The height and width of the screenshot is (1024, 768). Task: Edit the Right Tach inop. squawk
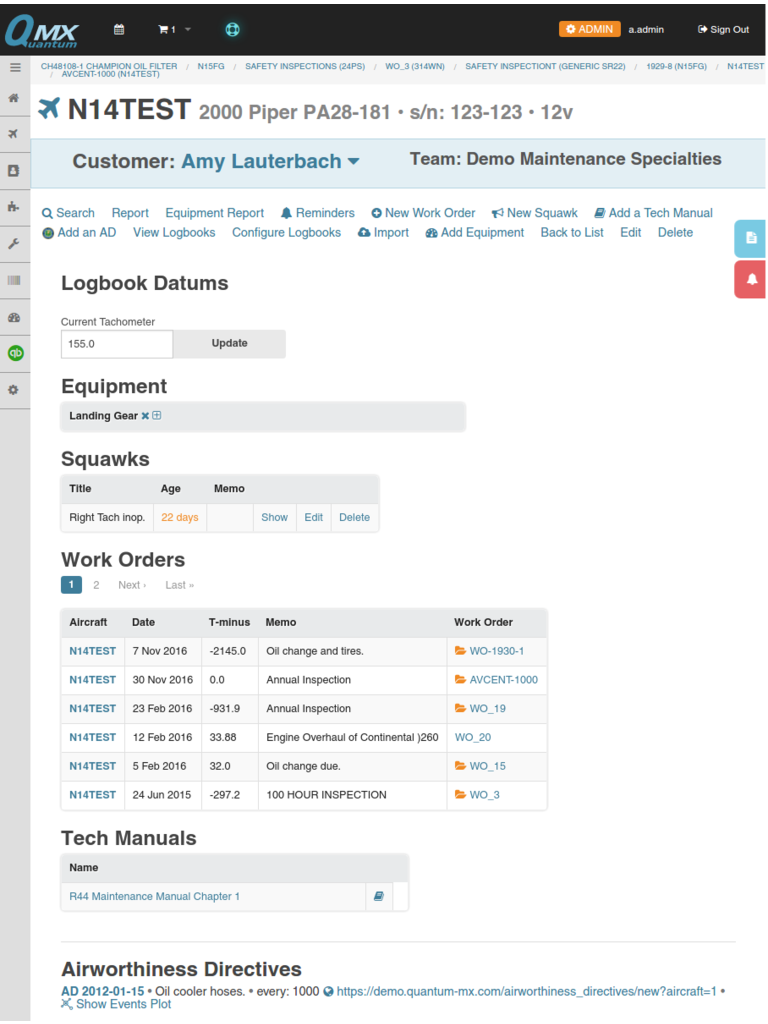point(313,517)
